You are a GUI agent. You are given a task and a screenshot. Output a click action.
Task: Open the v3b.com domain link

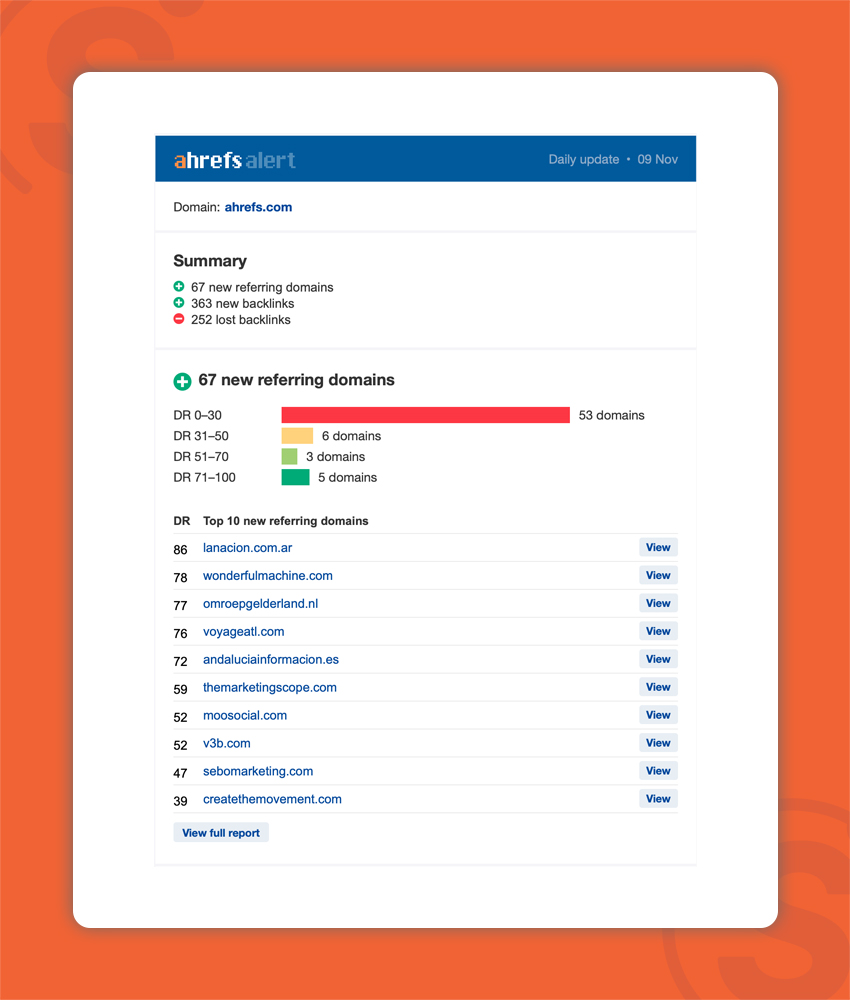point(226,744)
